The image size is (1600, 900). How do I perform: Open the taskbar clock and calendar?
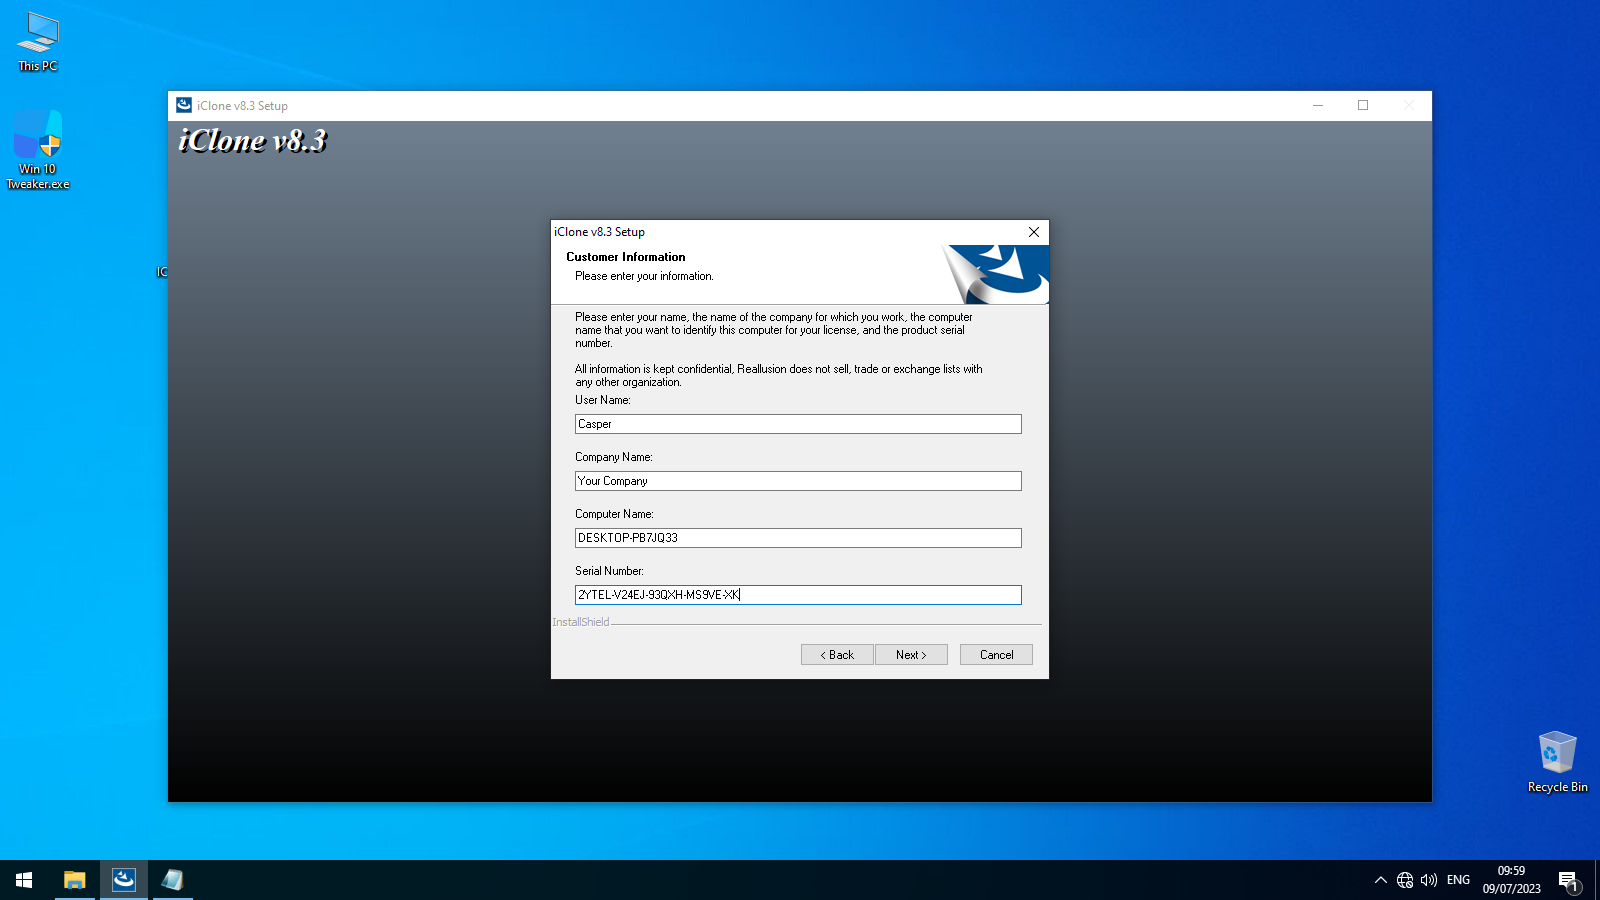tap(1511, 880)
